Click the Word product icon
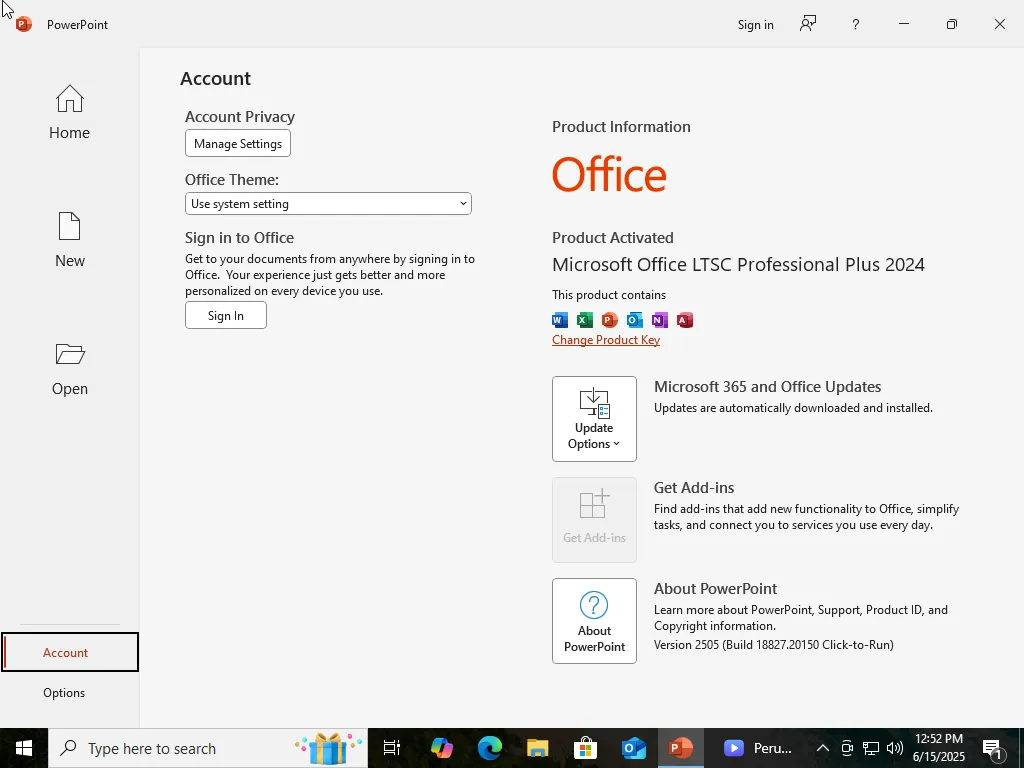 click(x=560, y=320)
